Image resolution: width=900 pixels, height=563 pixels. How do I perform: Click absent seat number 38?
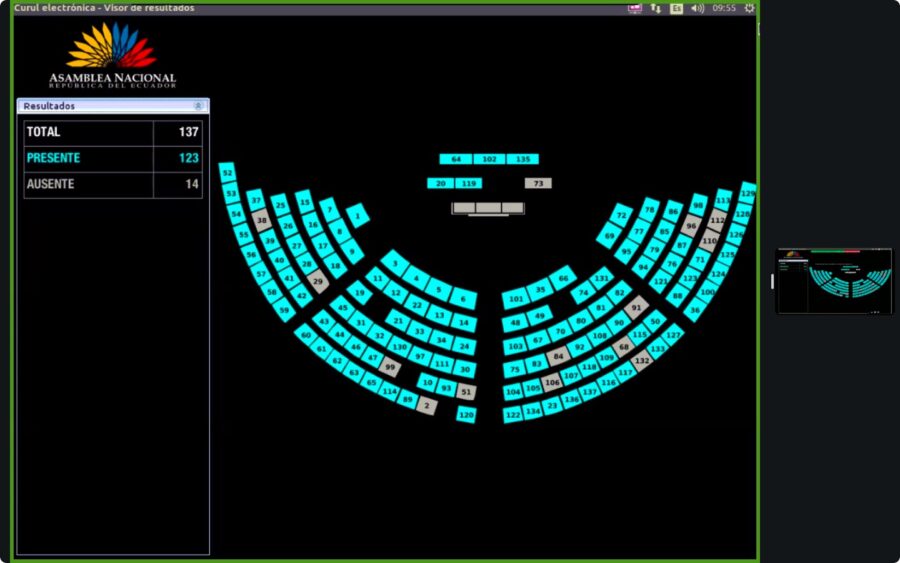(262, 221)
